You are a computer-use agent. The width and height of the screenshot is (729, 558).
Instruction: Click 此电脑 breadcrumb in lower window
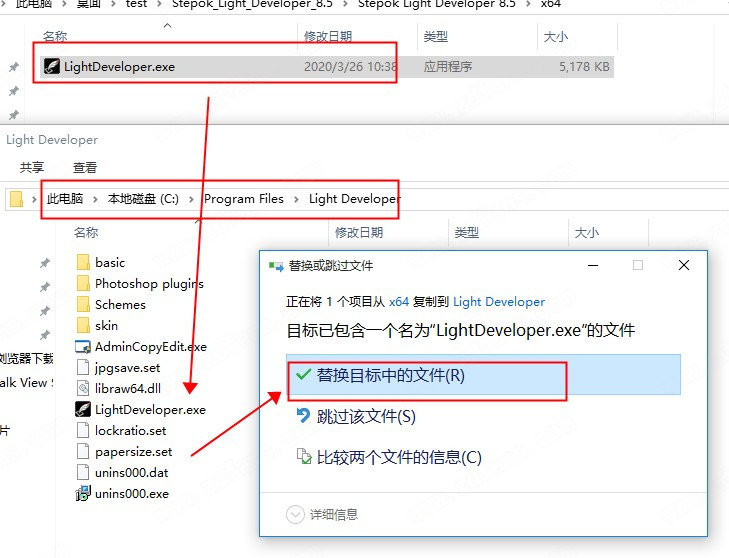[x=65, y=199]
